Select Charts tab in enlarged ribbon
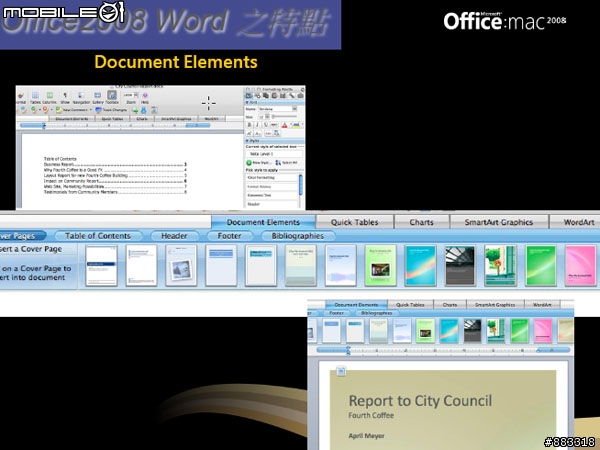 point(422,222)
